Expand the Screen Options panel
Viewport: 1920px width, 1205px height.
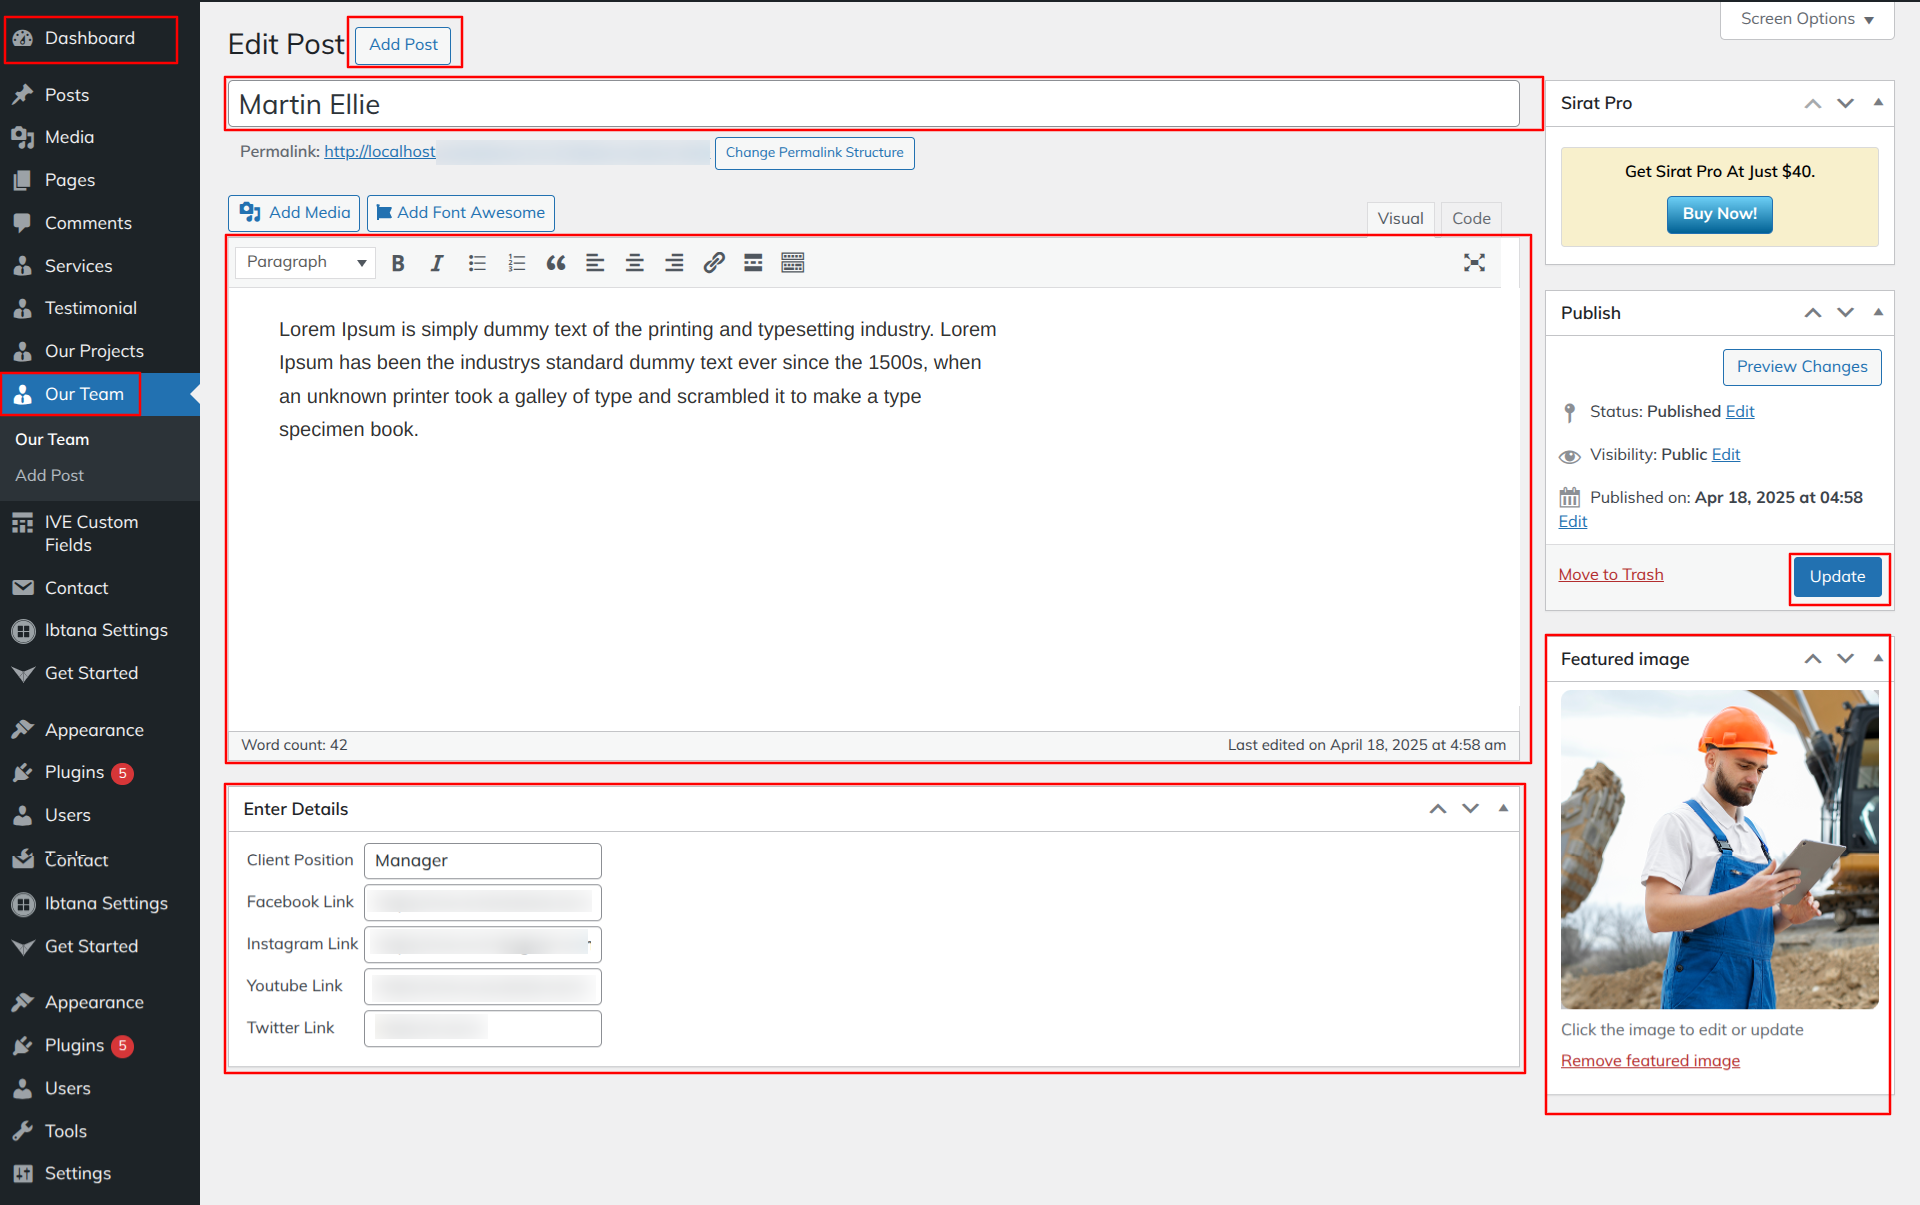coord(1807,19)
